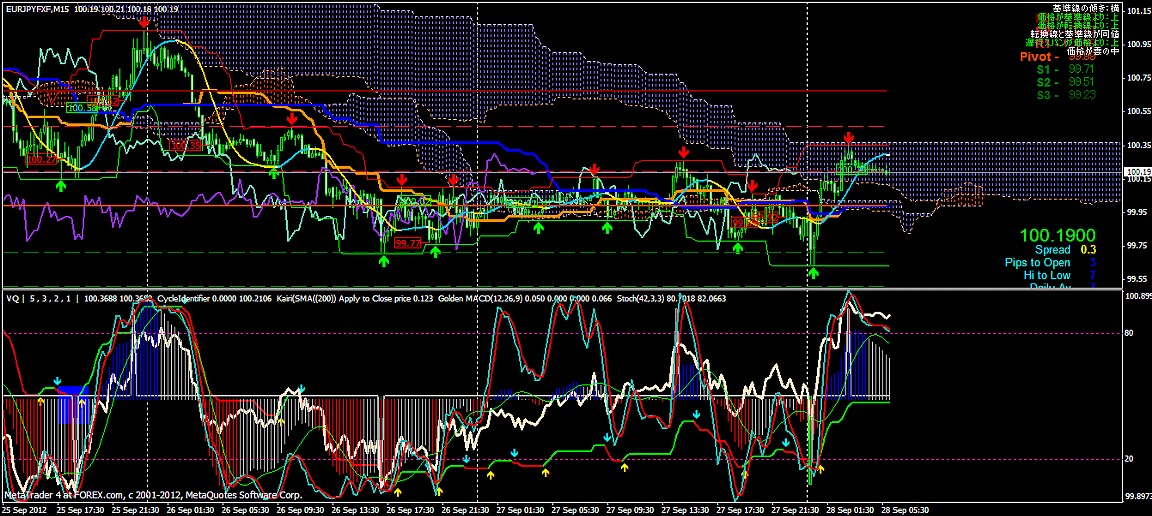The height and width of the screenshot is (516, 1152).
Task: Click the red down arrow above the final rally top
Action: (x=848, y=136)
